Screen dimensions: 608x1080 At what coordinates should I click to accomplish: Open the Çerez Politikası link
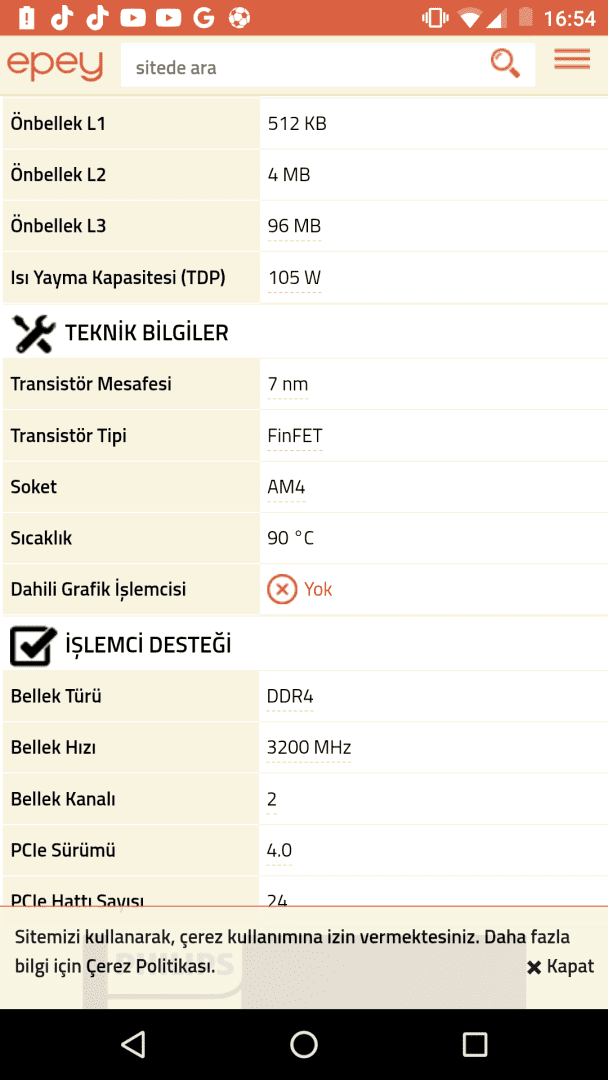149,966
